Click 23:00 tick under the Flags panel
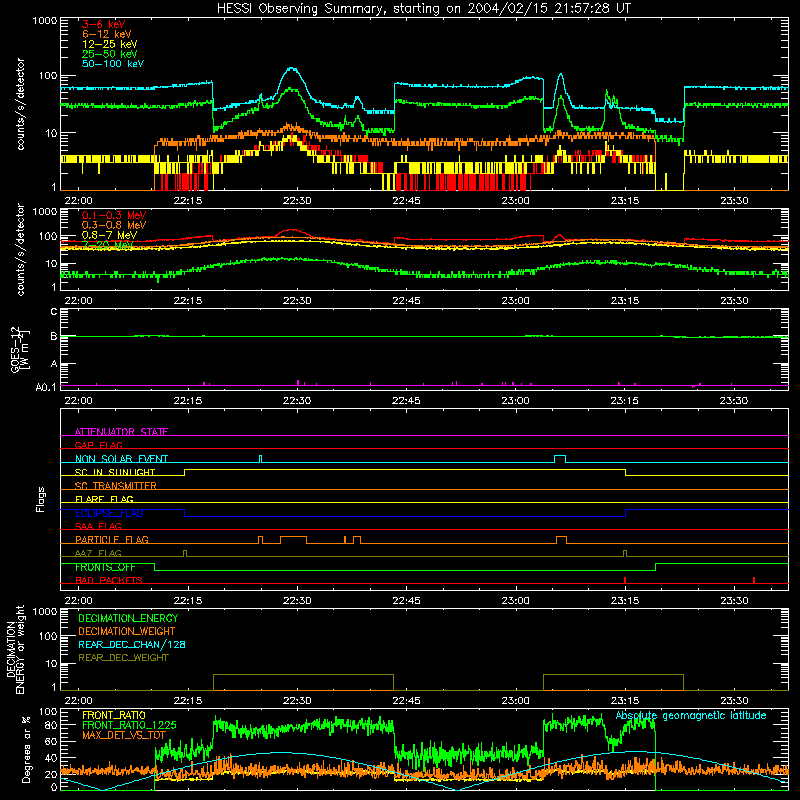800x800 pixels. click(x=515, y=601)
